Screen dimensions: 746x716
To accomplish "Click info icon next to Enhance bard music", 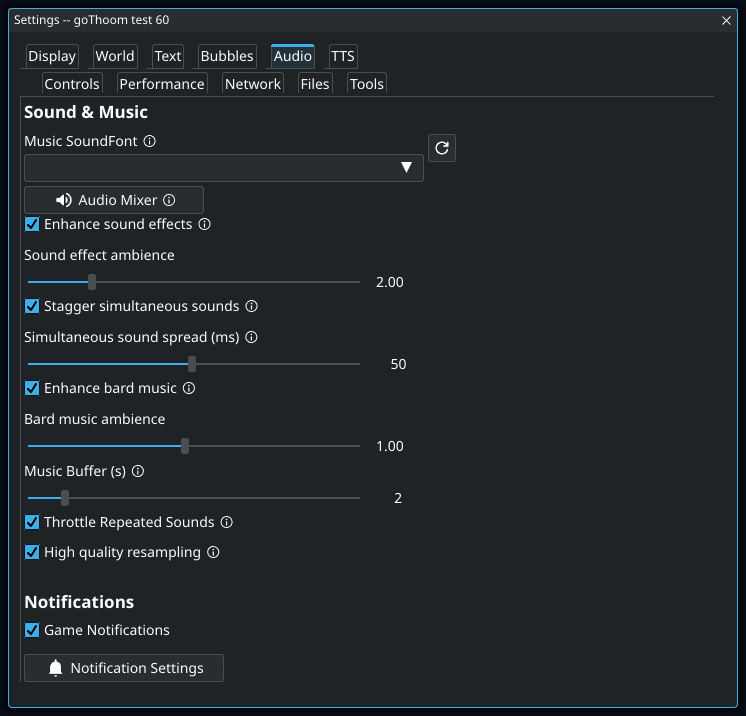I will click(x=189, y=388).
